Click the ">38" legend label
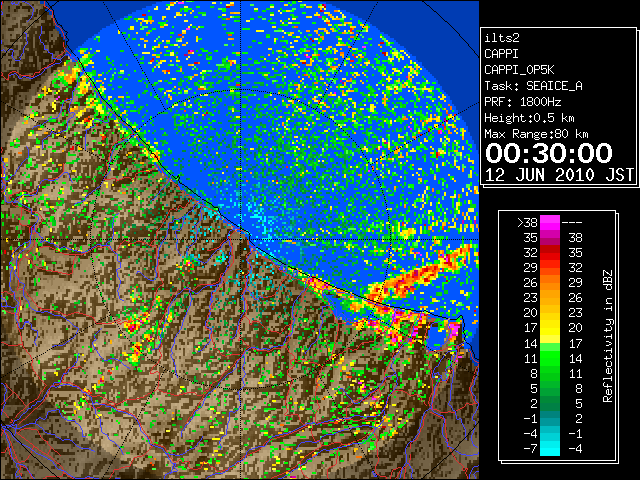This screenshot has width=640, height=480. click(527, 222)
